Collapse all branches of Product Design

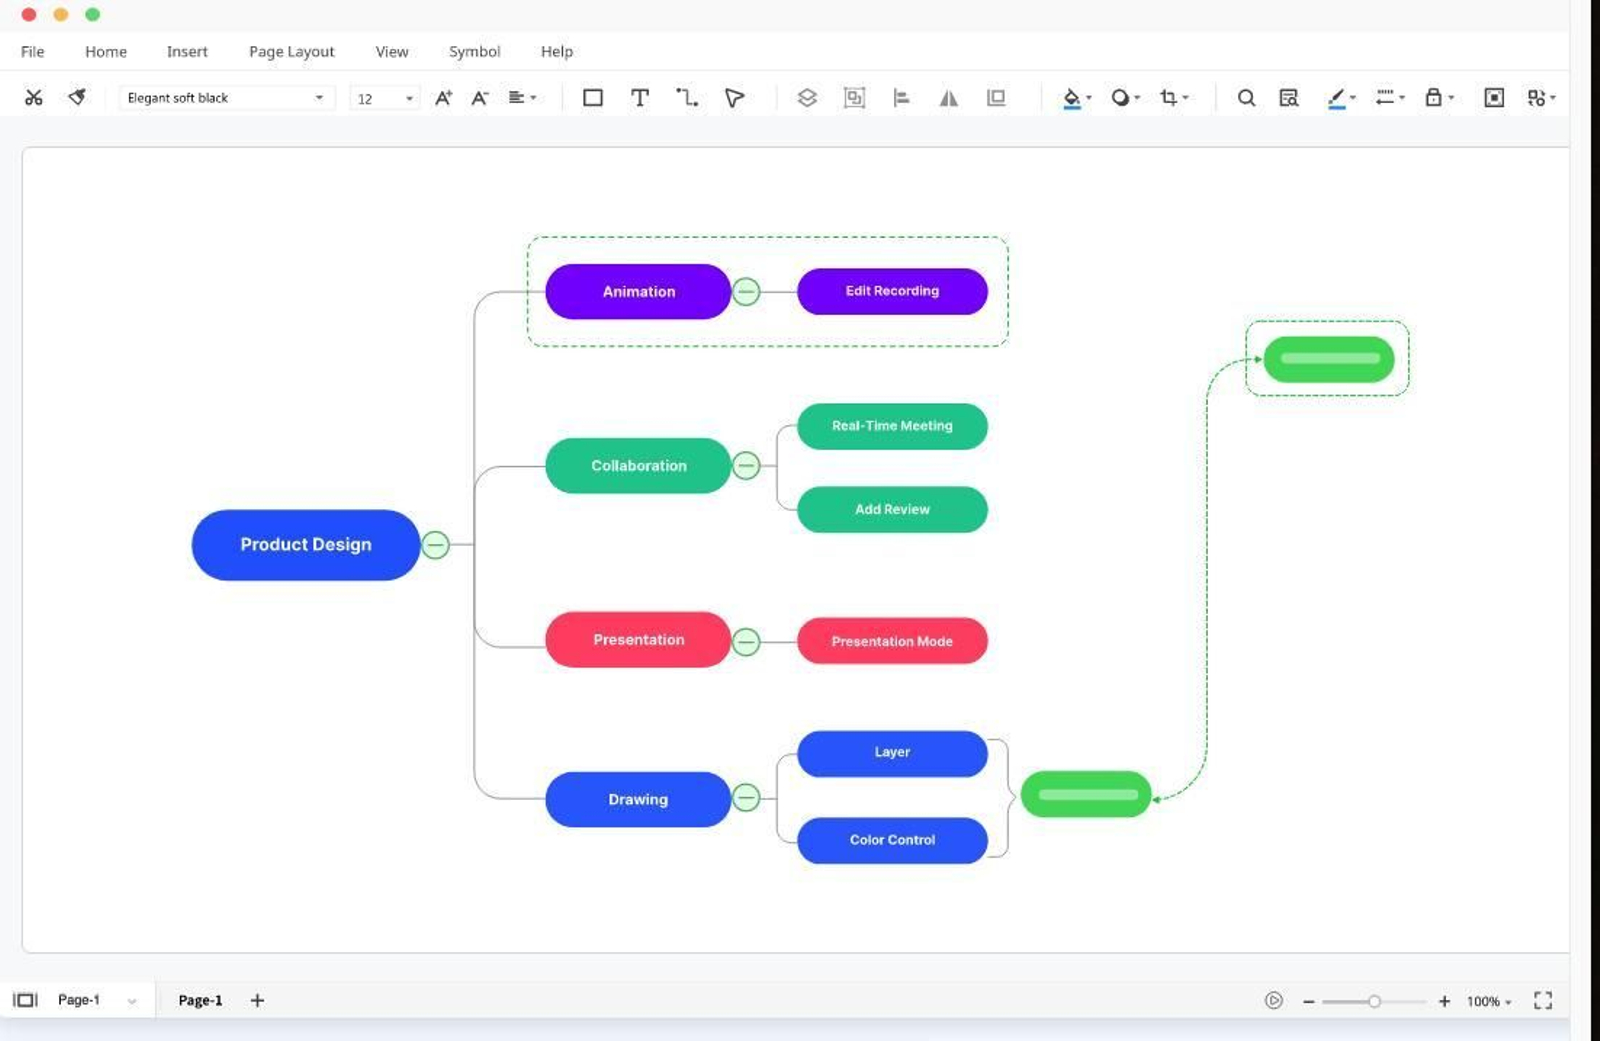[x=435, y=545]
